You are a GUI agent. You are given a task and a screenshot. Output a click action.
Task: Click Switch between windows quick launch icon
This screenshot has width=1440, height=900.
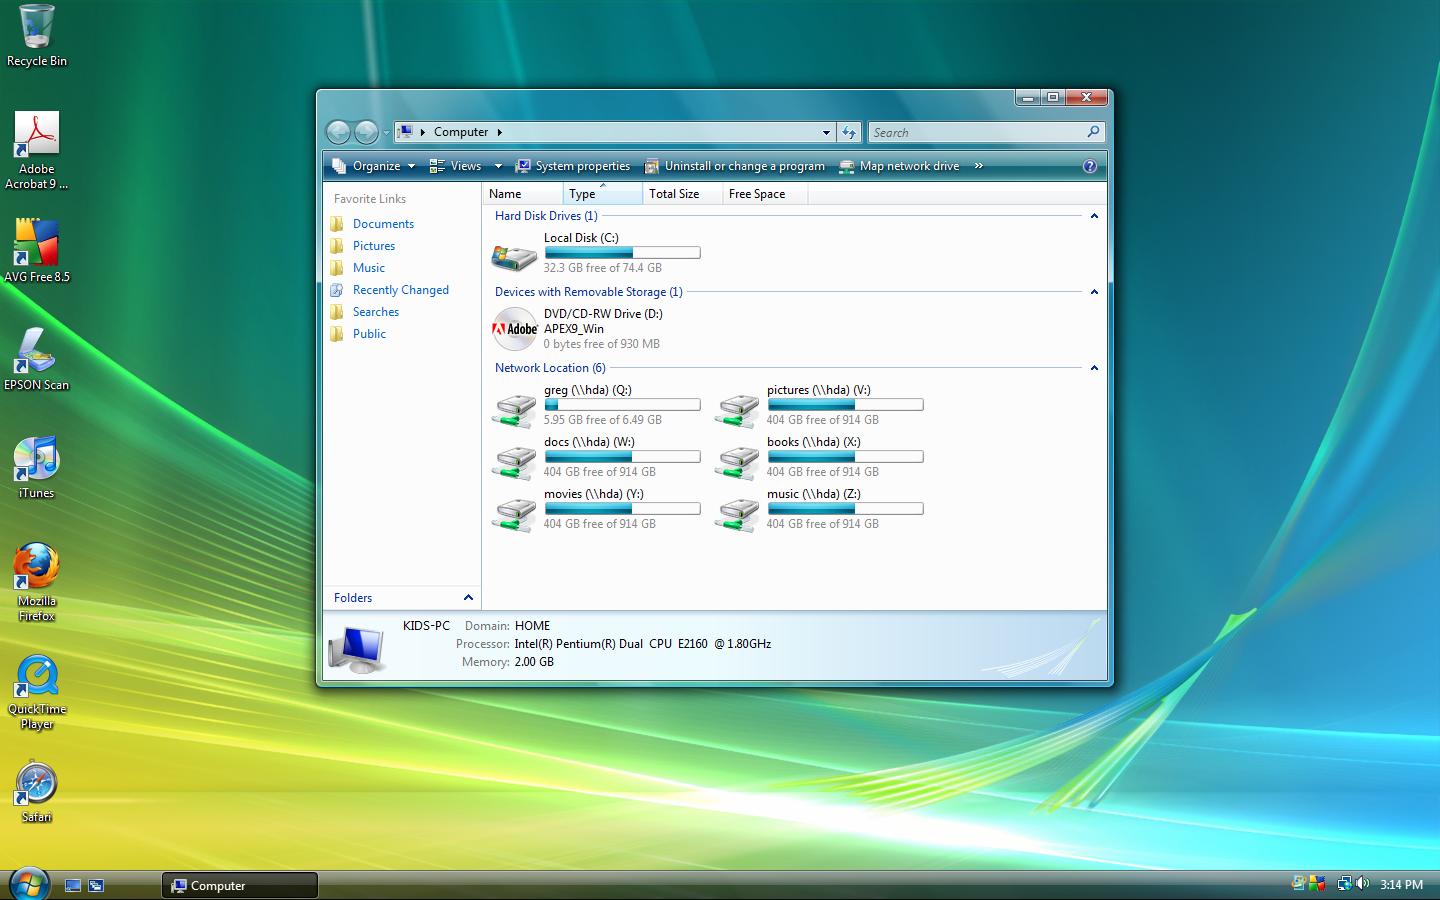pyautogui.click(x=96, y=885)
